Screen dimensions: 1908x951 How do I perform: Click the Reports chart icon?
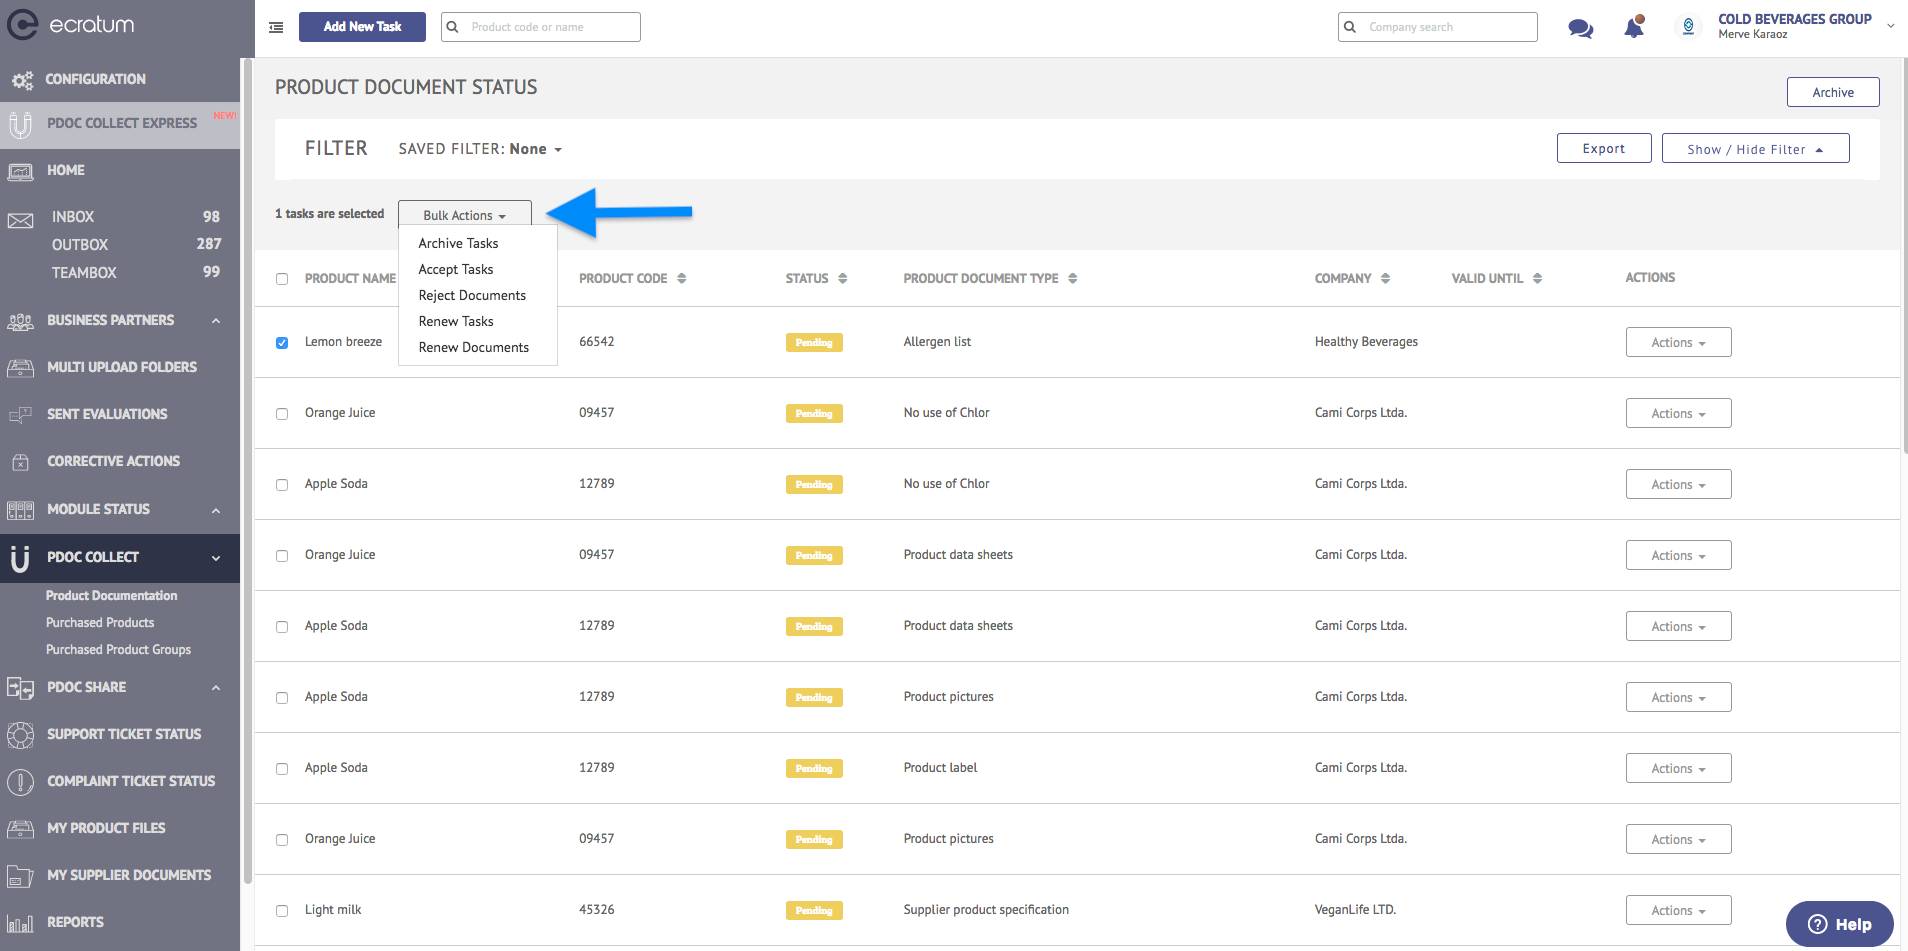point(20,923)
